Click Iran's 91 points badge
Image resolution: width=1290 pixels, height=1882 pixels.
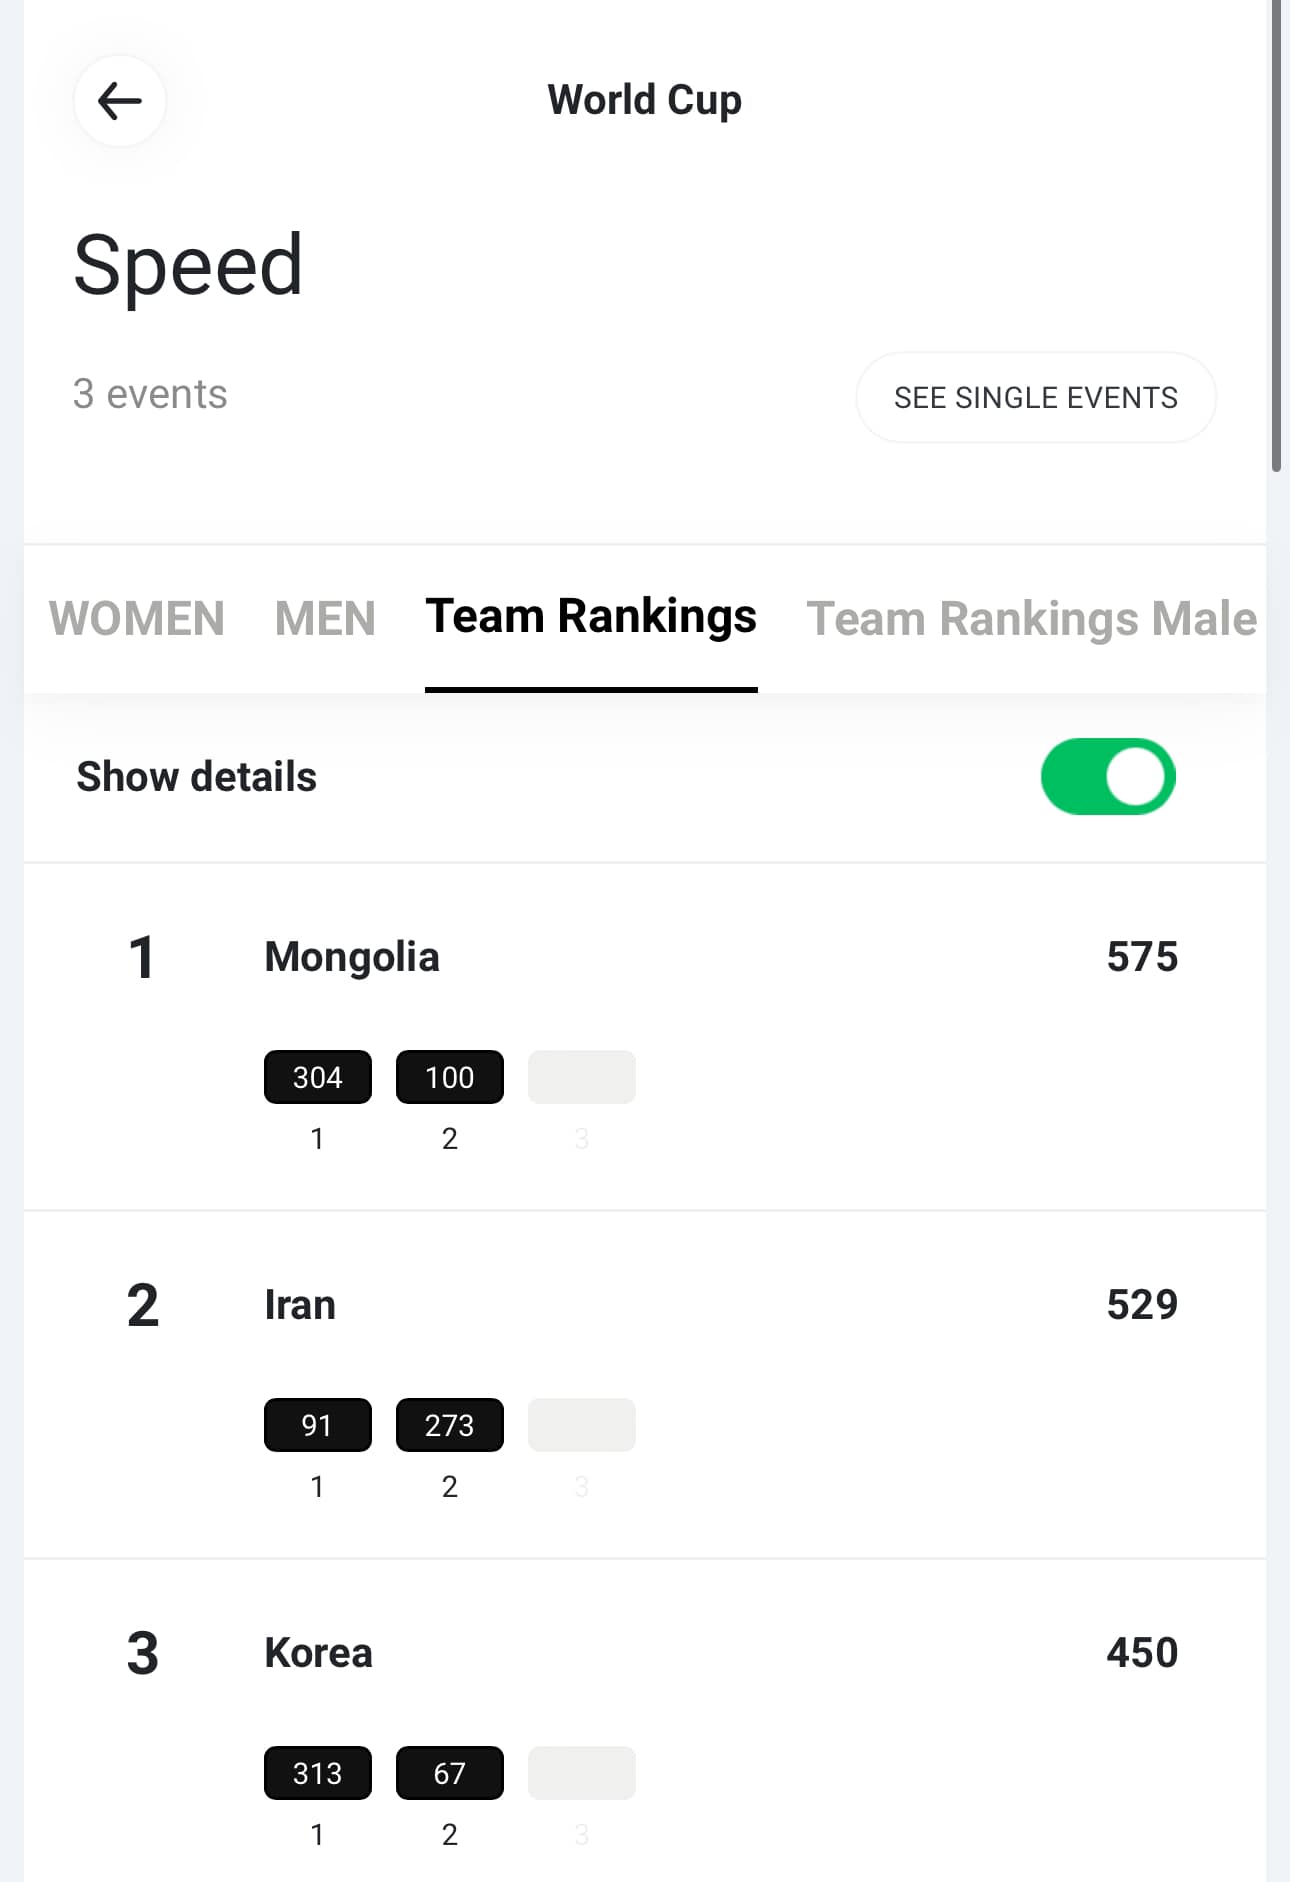tap(318, 1425)
